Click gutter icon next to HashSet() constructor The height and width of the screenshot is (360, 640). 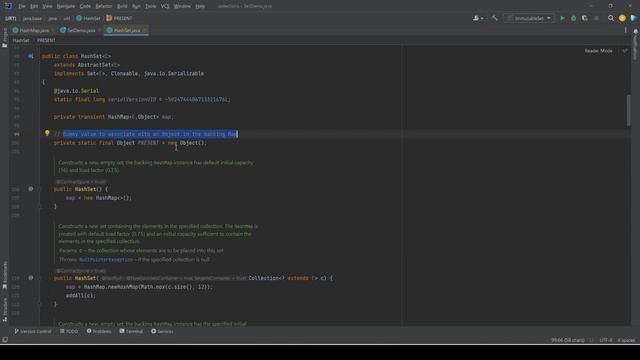pos(31,189)
